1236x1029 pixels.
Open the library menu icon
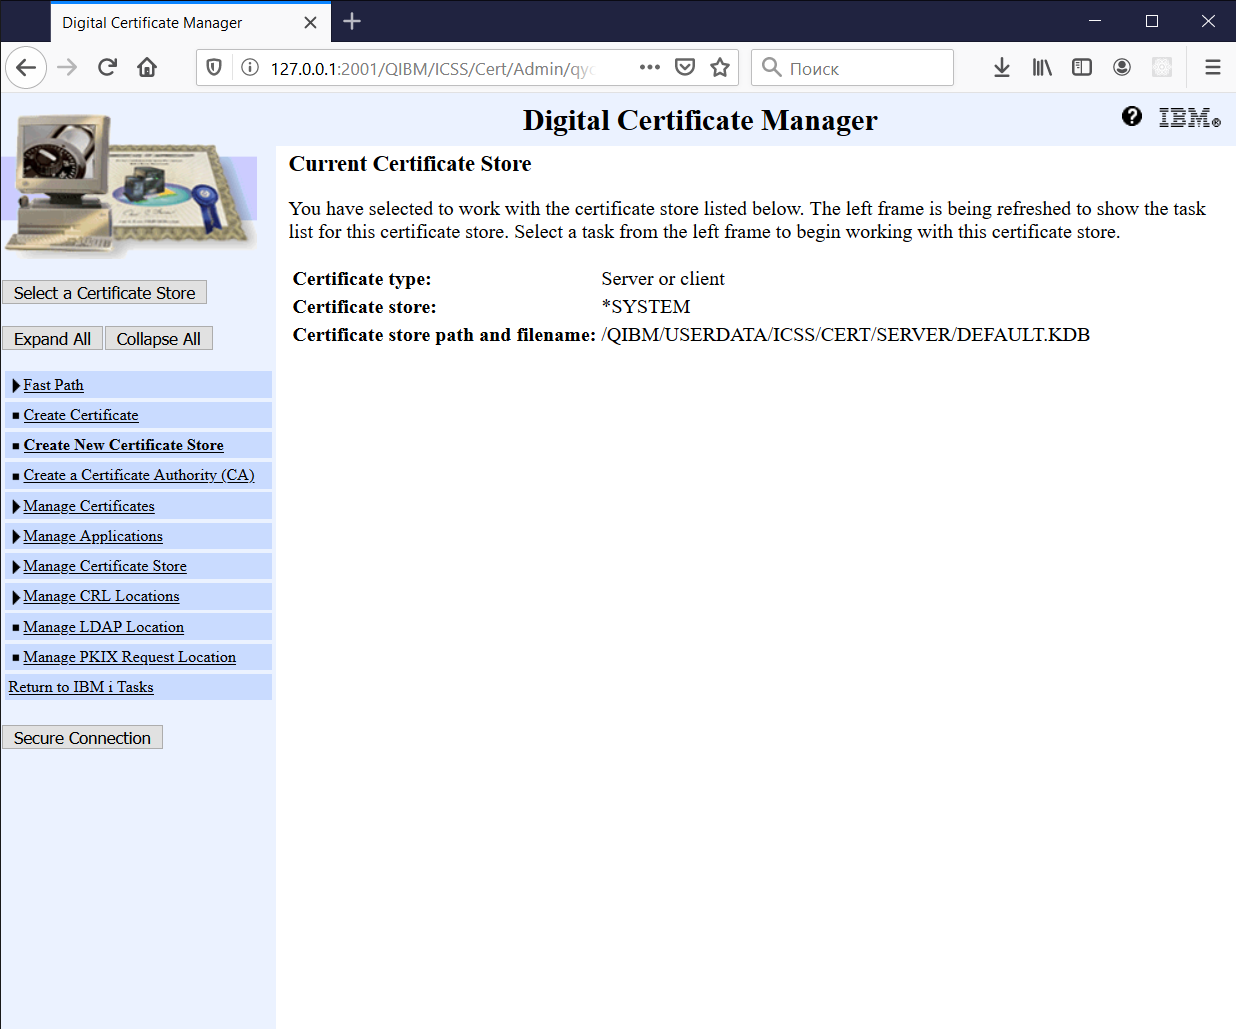pos(1042,68)
